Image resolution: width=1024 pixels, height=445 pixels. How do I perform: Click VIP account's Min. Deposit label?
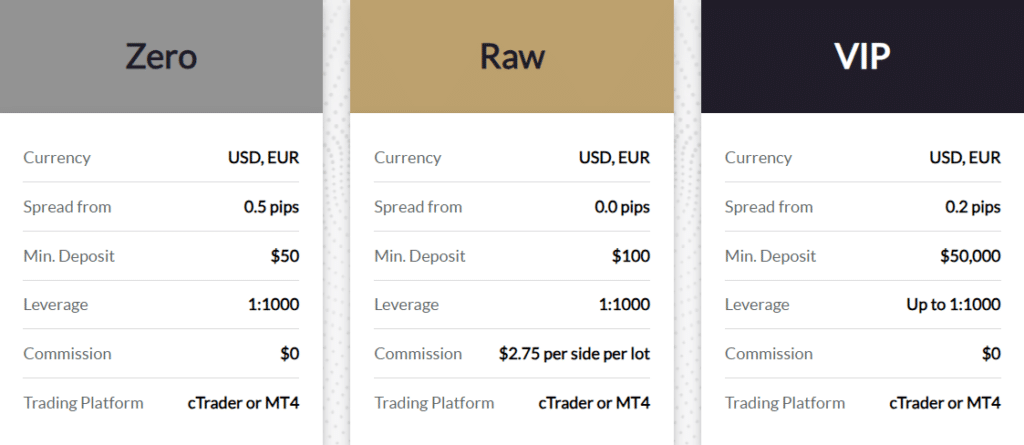(x=771, y=256)
